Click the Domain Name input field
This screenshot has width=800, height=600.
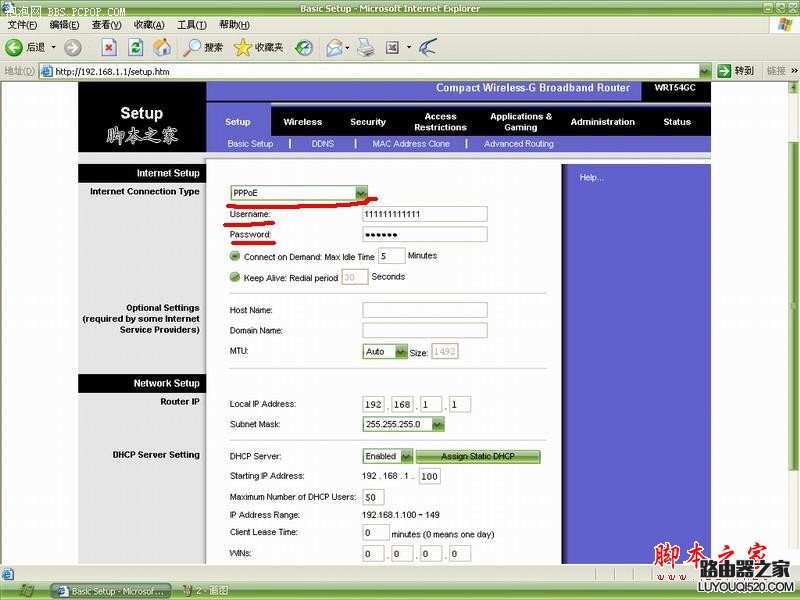pyautogui.click(x=424, y=330)
